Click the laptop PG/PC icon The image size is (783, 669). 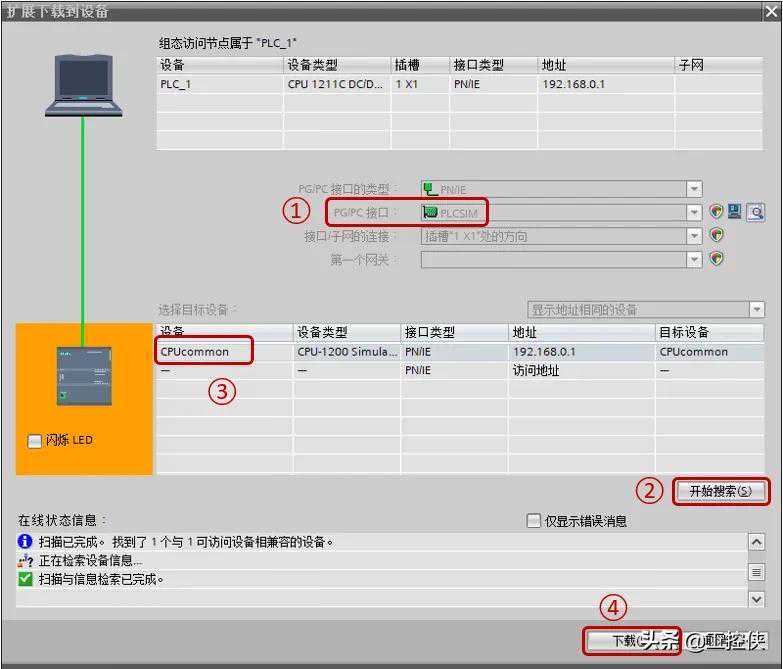coord(83,85)
